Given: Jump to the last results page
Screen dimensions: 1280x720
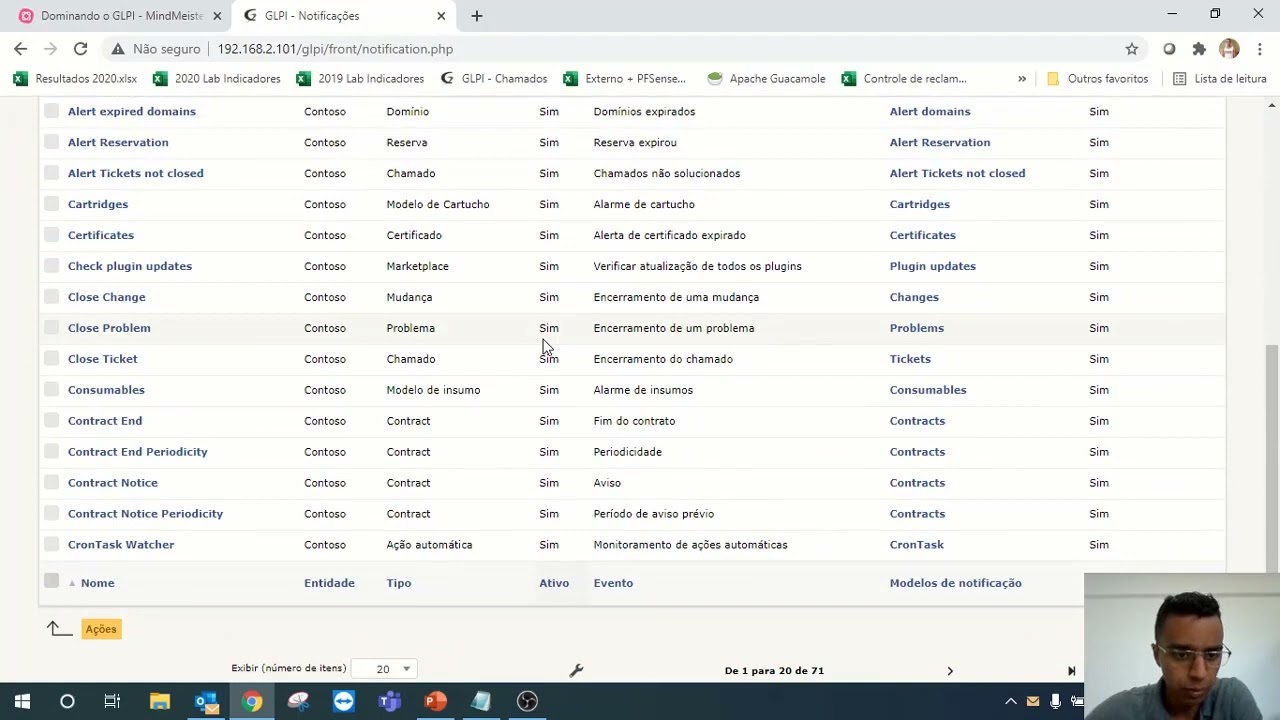Looking at the screenshot, I should point(1071,671).
